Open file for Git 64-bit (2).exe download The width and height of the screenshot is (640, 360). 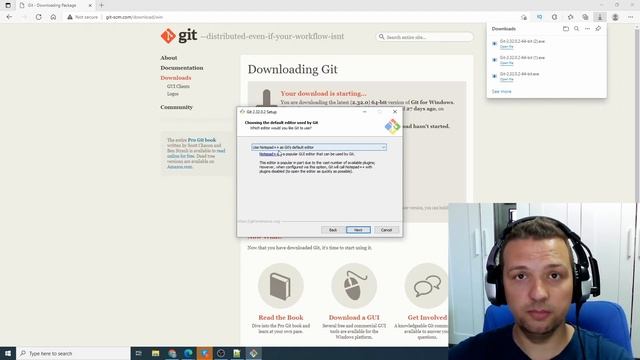click(x=507, y=47)
